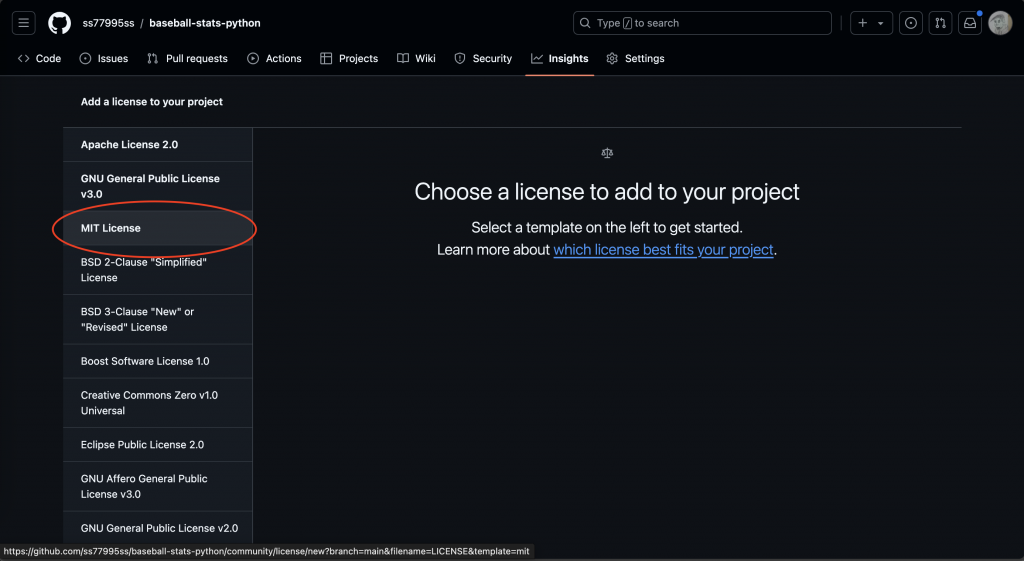Select Boost Software License 1.0 template
Image resolution: width=1024 pixels, height=561 pixels.
(157, 361)
